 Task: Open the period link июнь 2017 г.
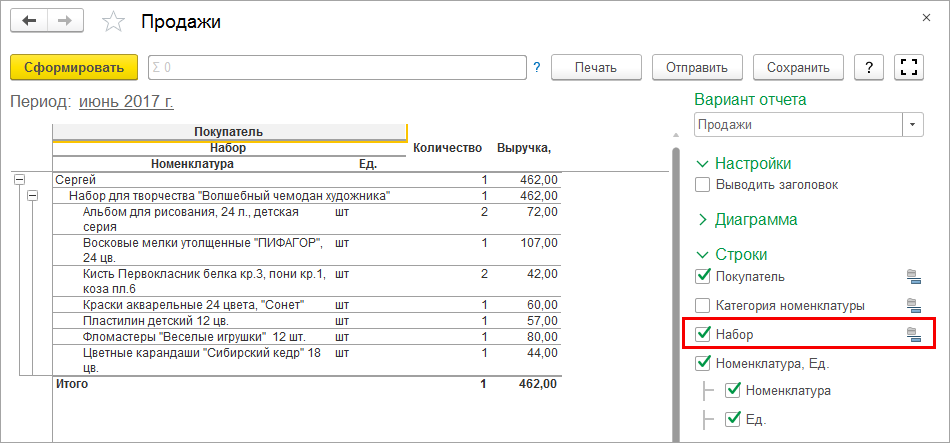(x=125, y=102)
